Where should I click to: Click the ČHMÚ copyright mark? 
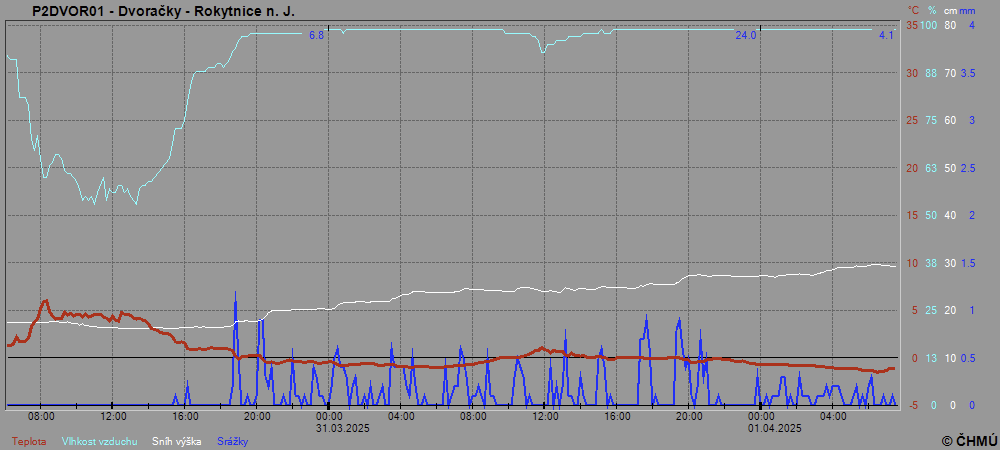tap(969, 440)
